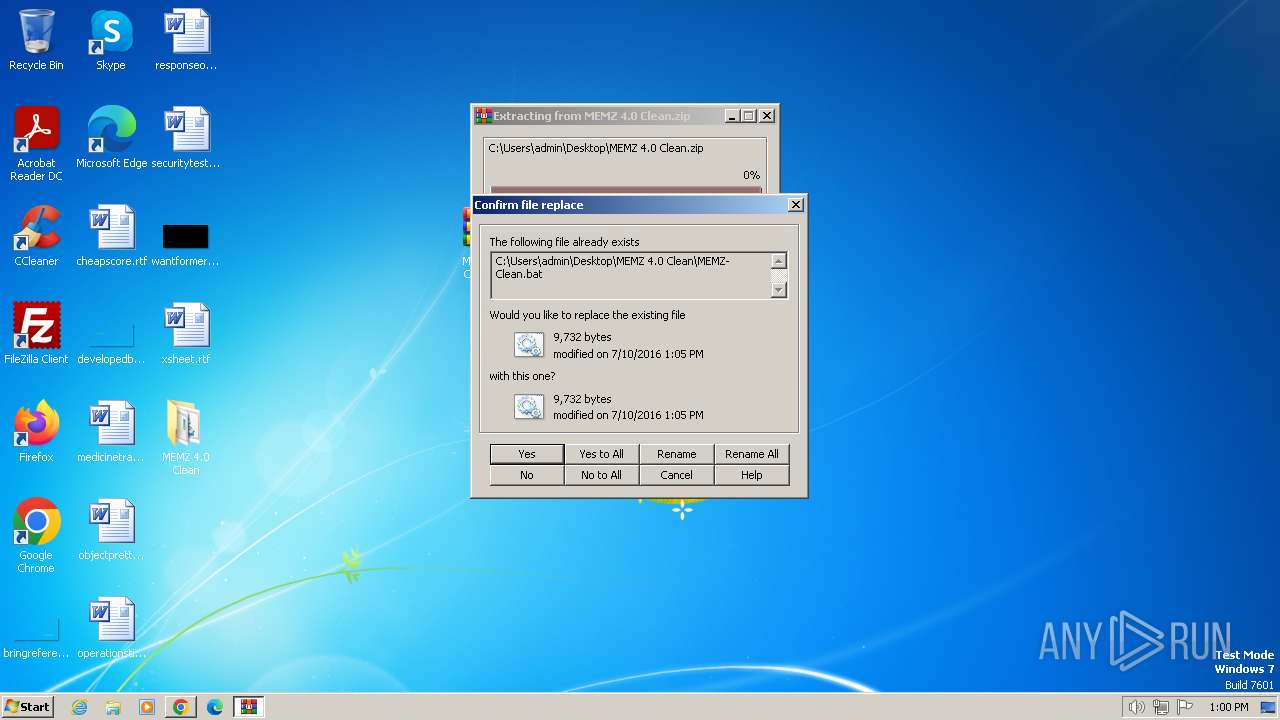Click the file path text field
The width and height of the screenshot is (1280, 720).
[x=630, y=275]
